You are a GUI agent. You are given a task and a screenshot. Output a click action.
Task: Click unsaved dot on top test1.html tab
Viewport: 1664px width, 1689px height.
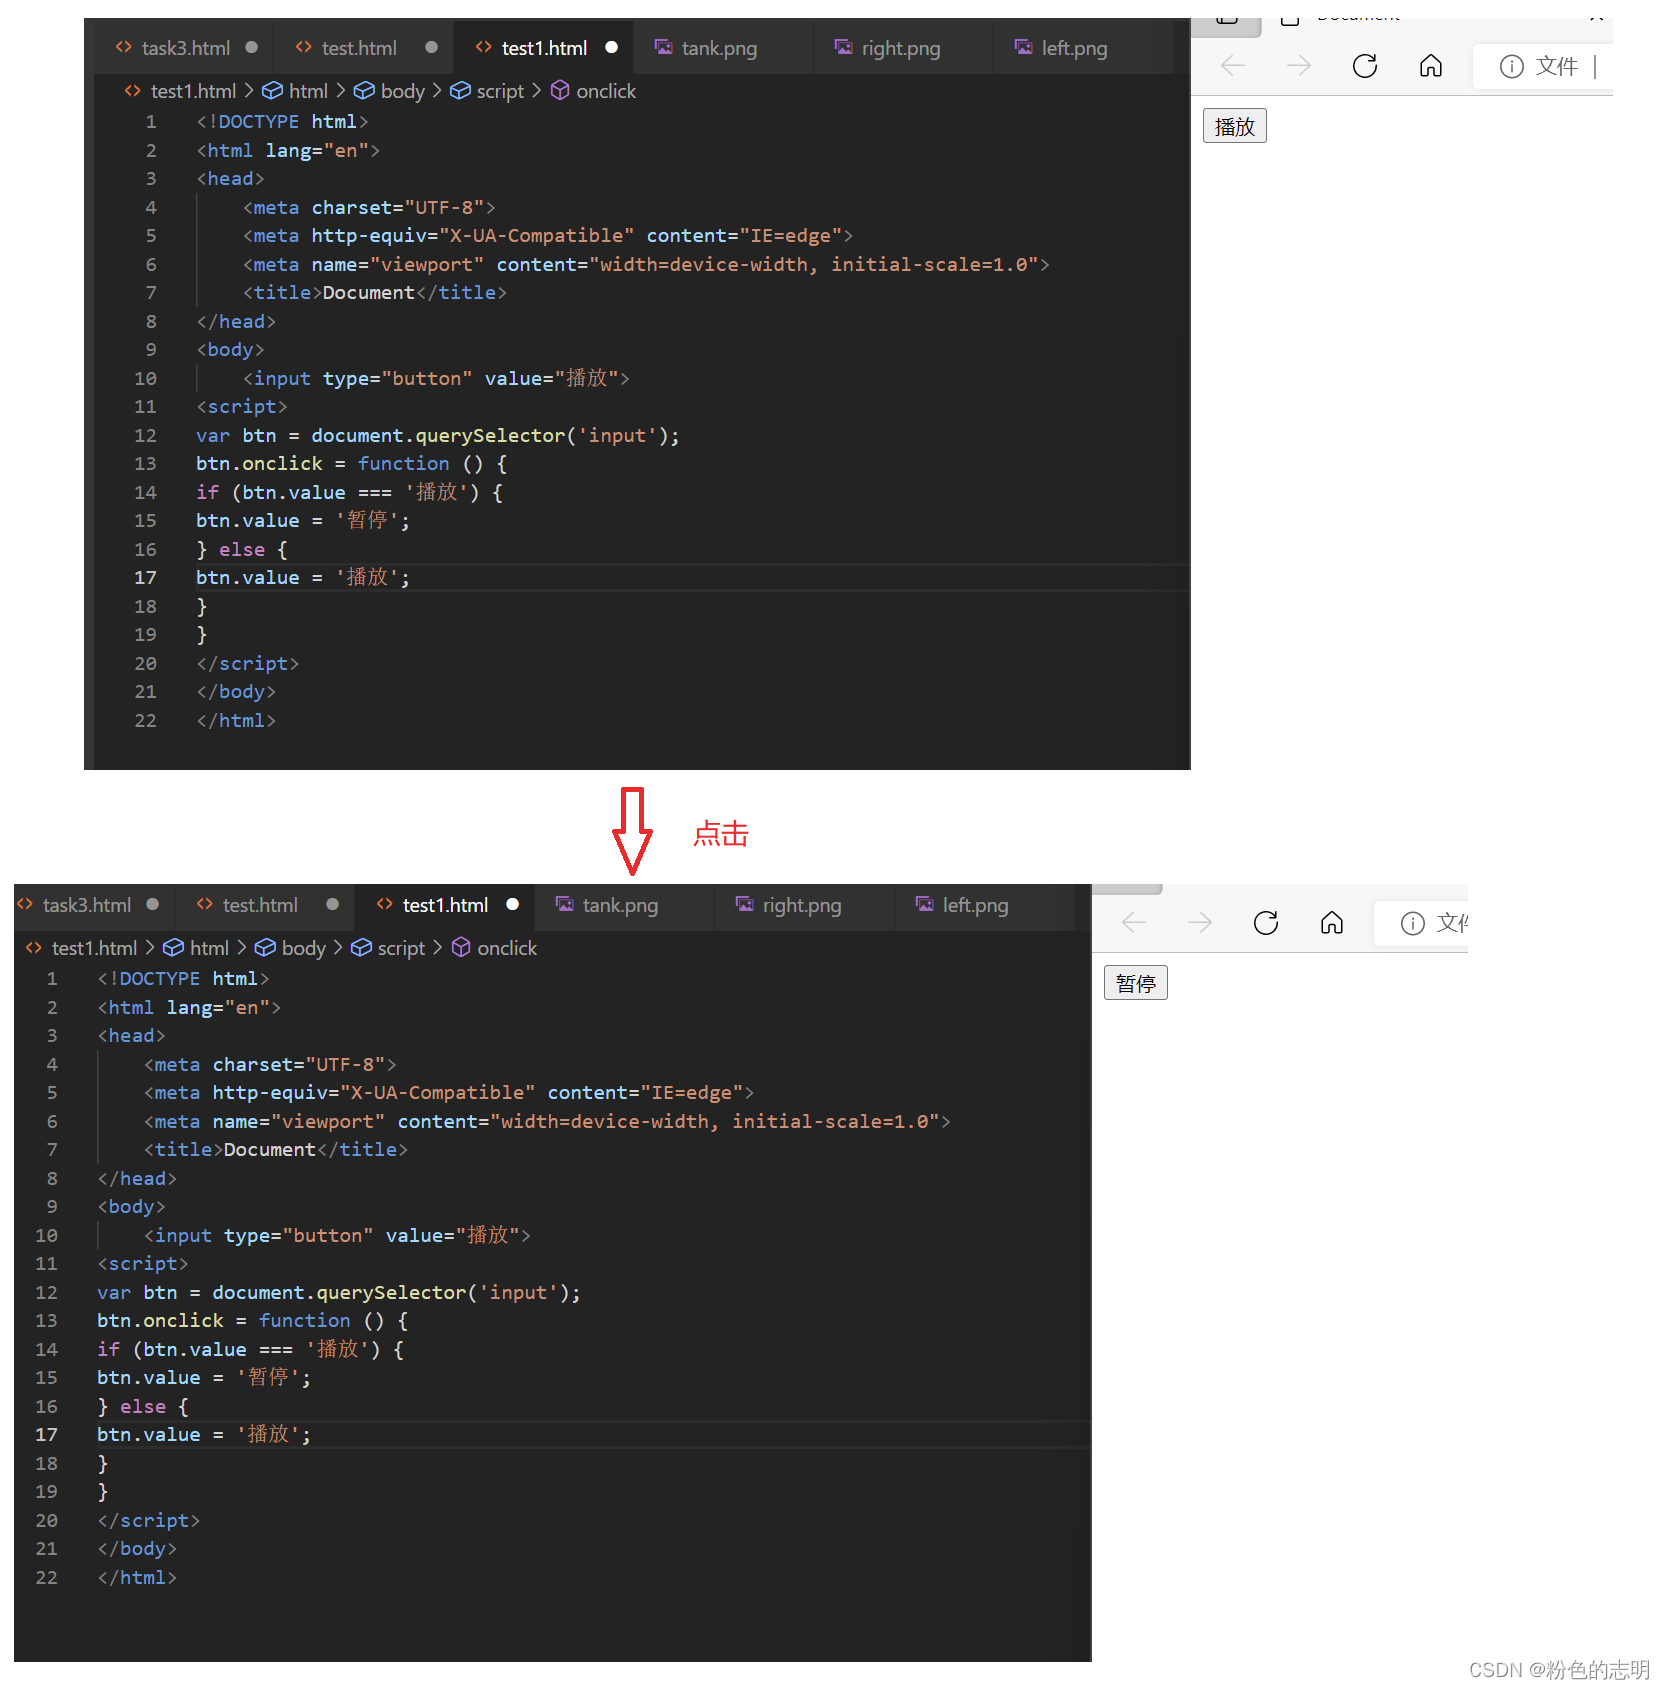612,47
